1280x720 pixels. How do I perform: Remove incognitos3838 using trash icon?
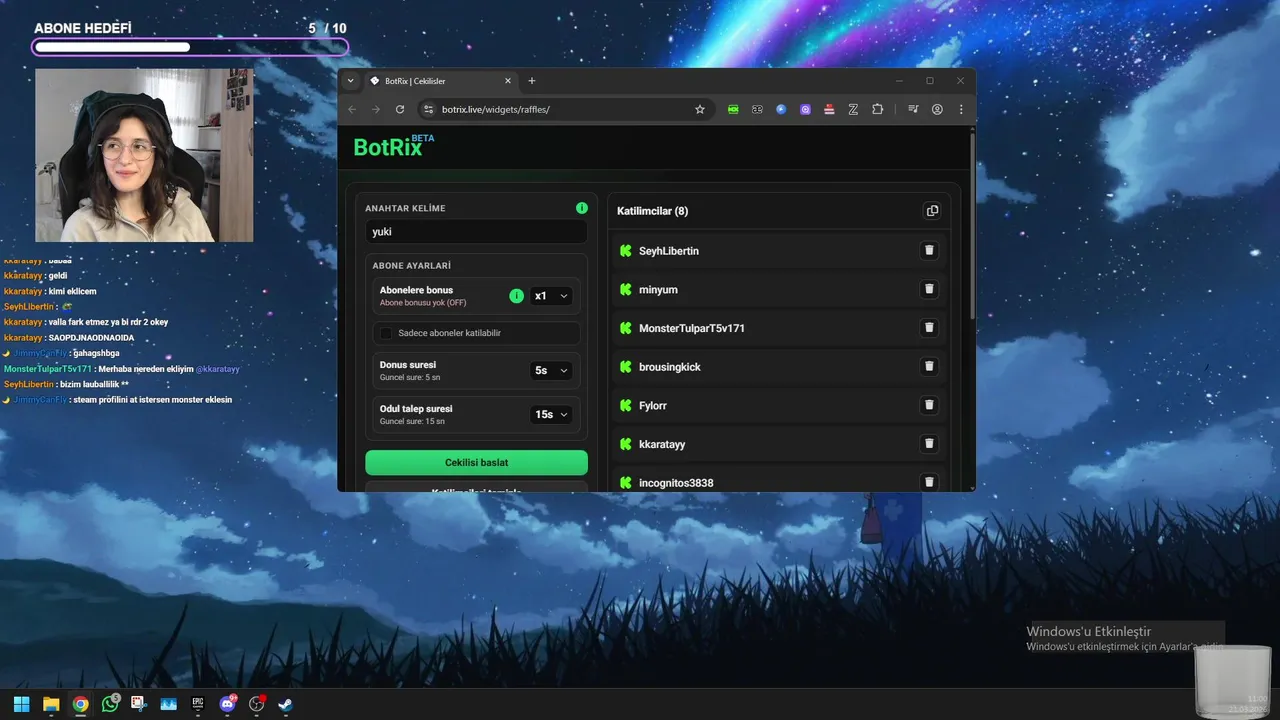tap(929, 482)
